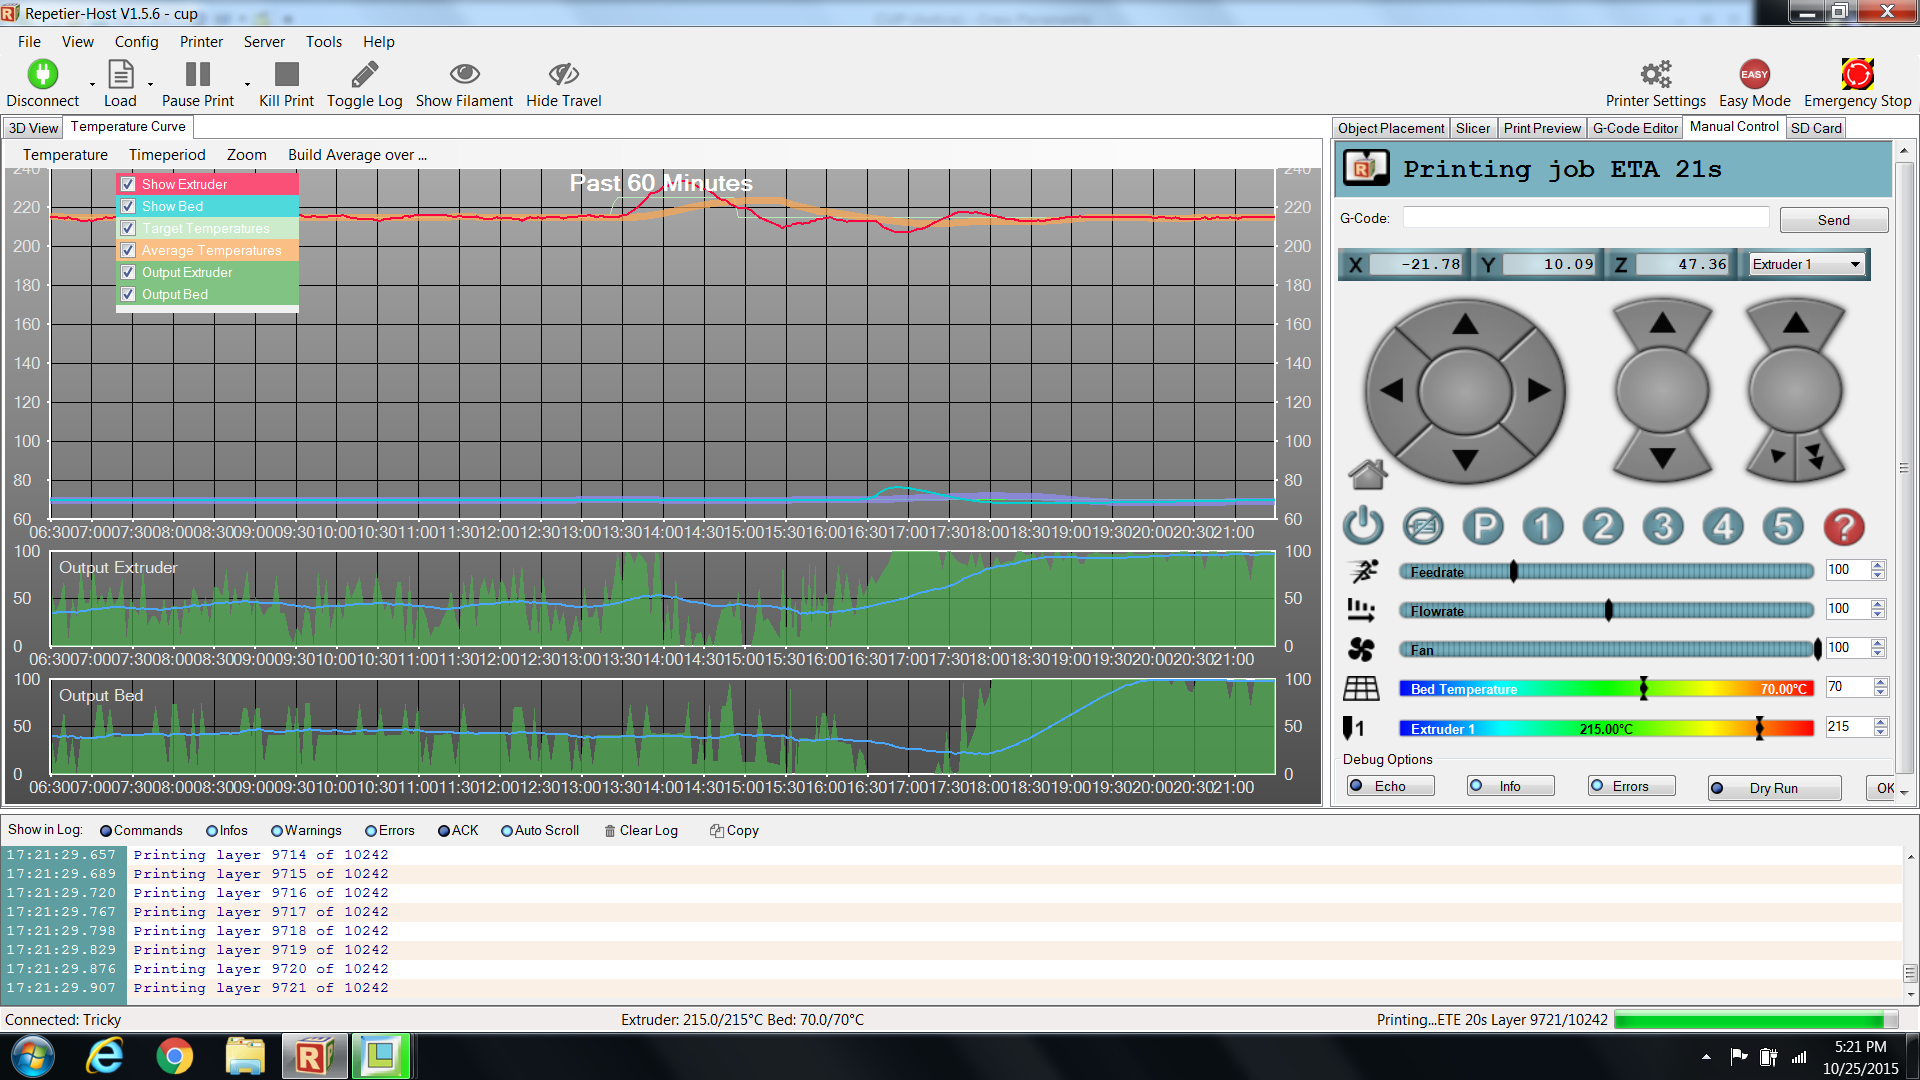This screenshot has width=1920, height=1080.
Task: Expand the Load button dropdown arrow
Action: (x=151, y=85)
